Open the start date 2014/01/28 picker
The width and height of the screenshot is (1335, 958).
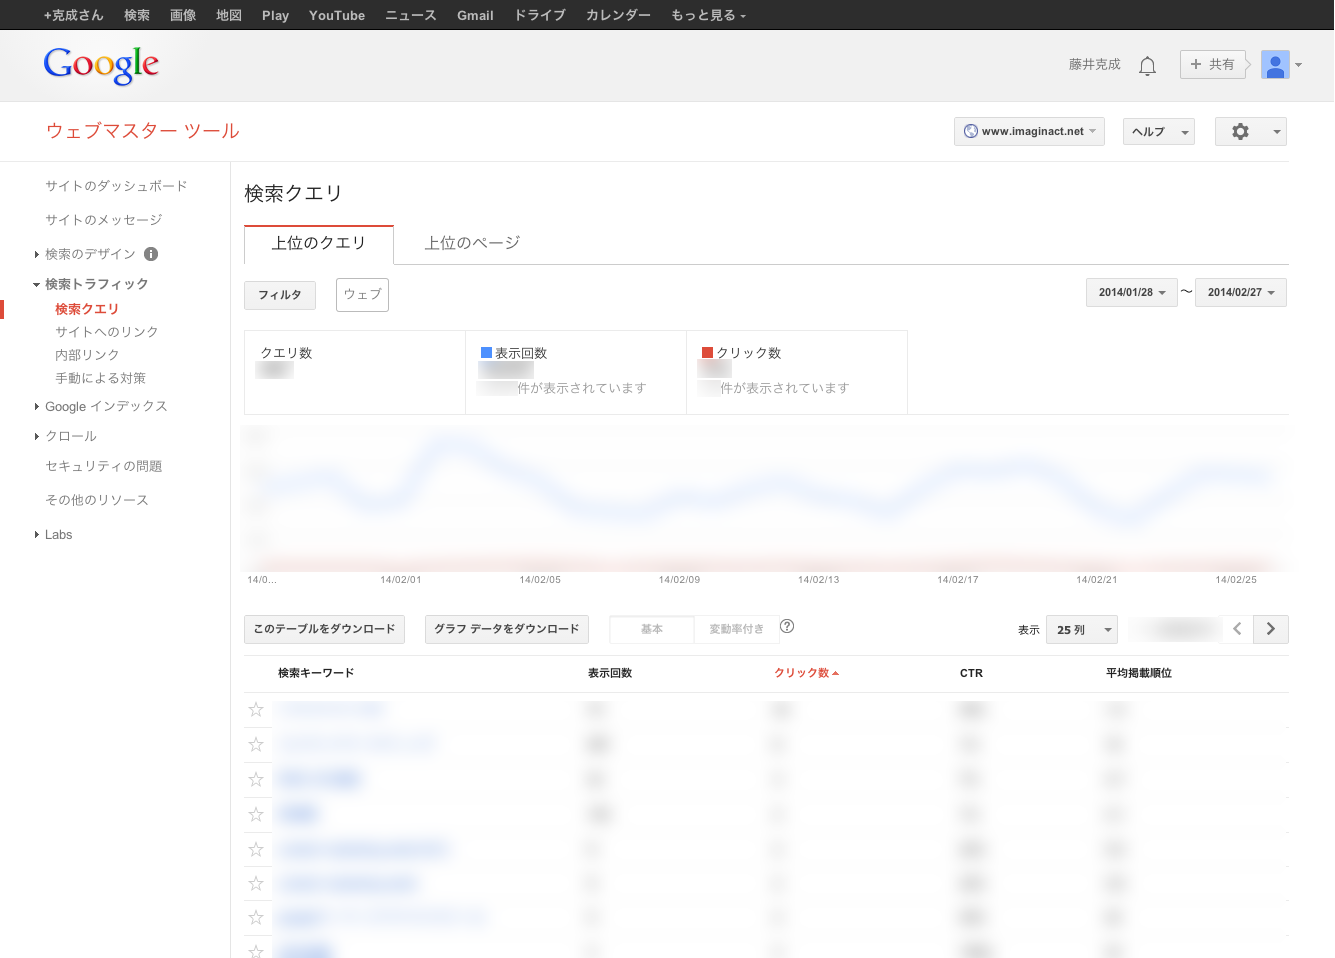[1131, 293]
